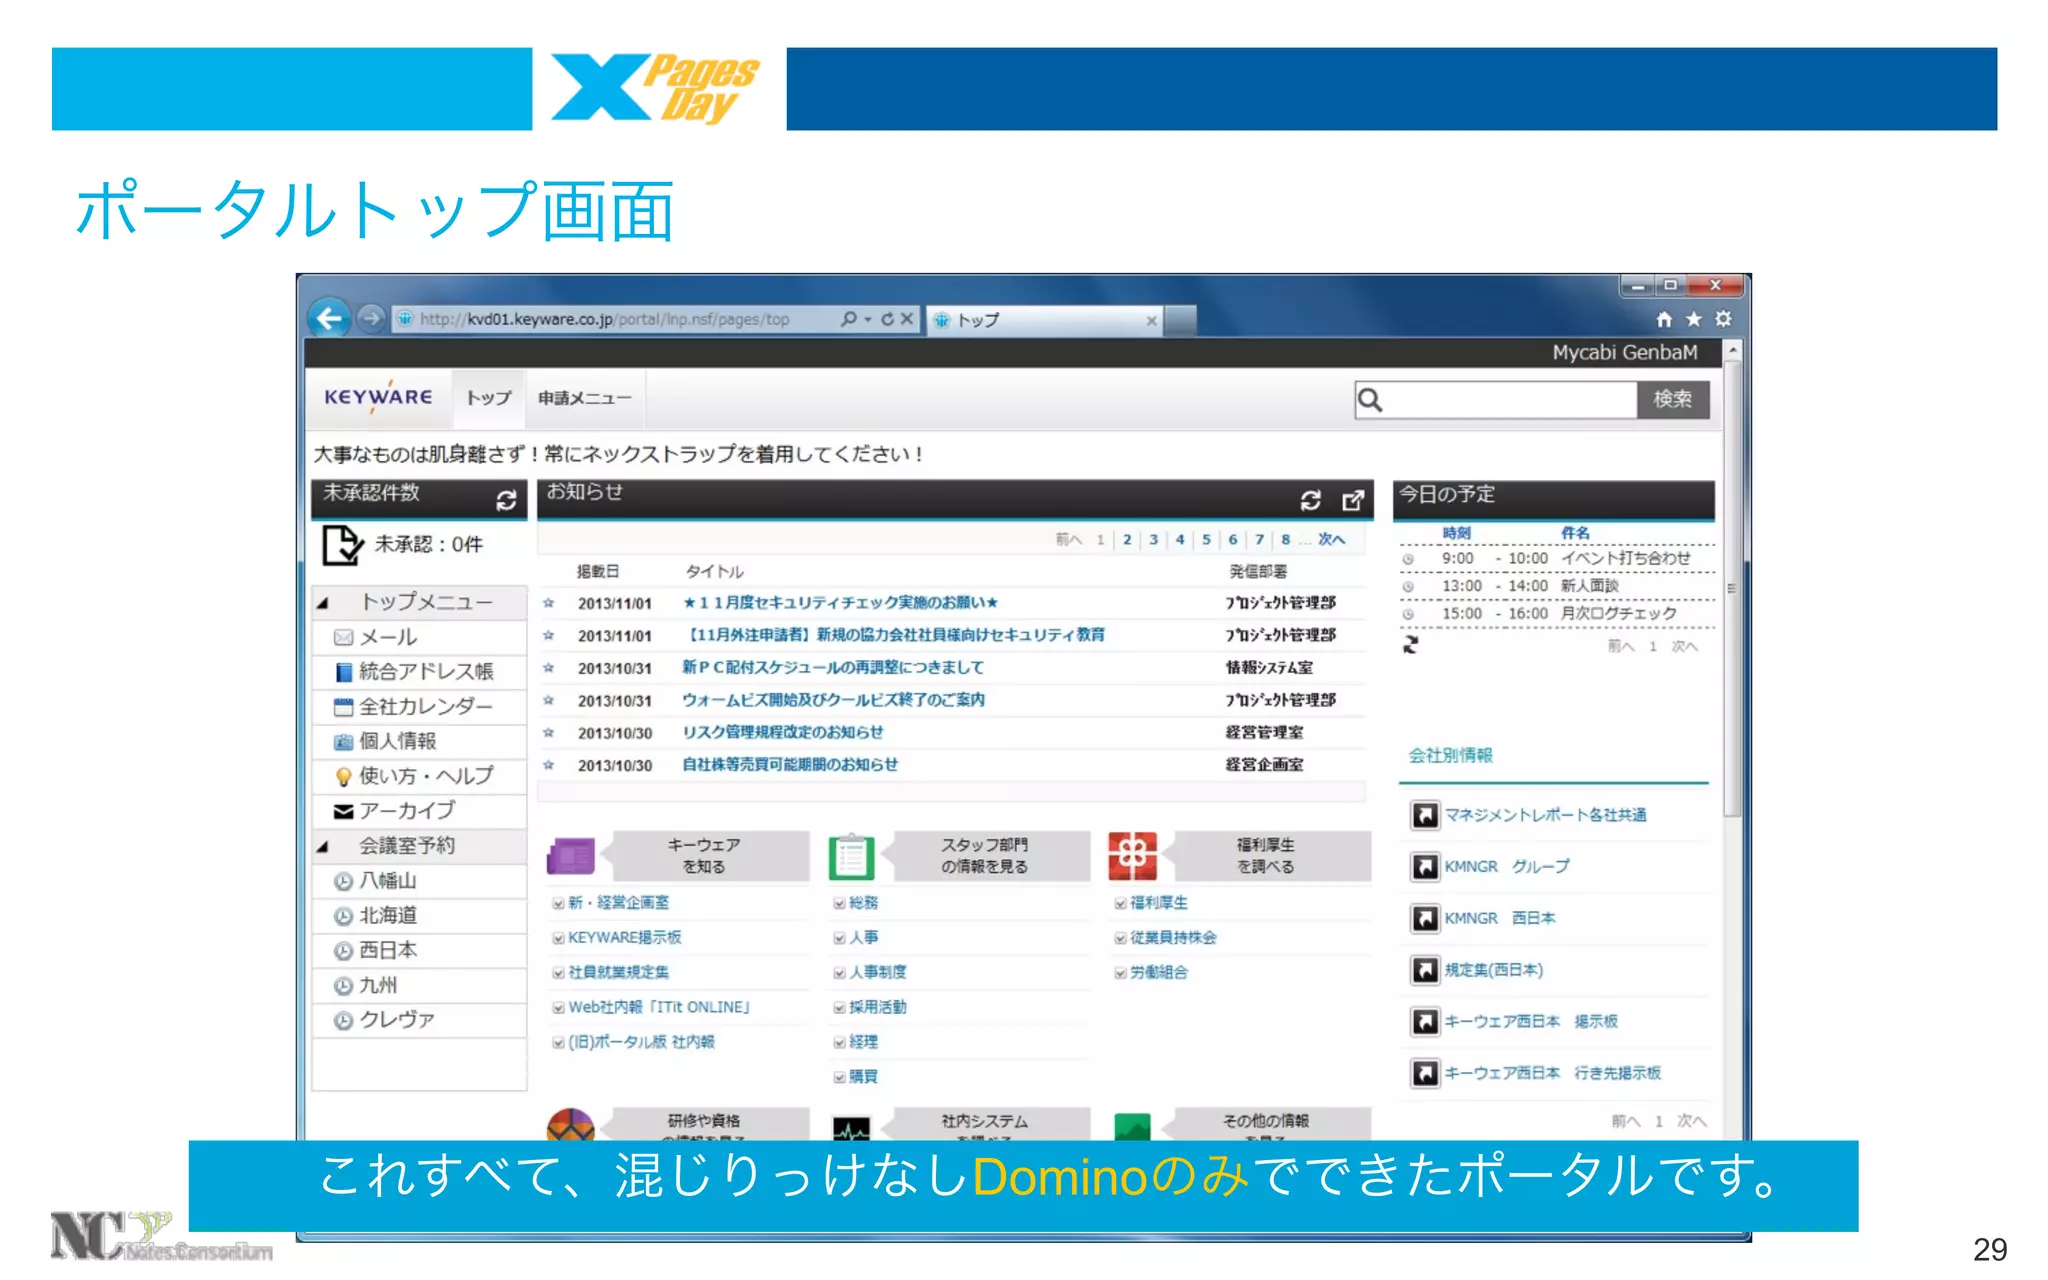Click the キーウェア西日本 掲示板 link icon

(x=1425, y=1021)
